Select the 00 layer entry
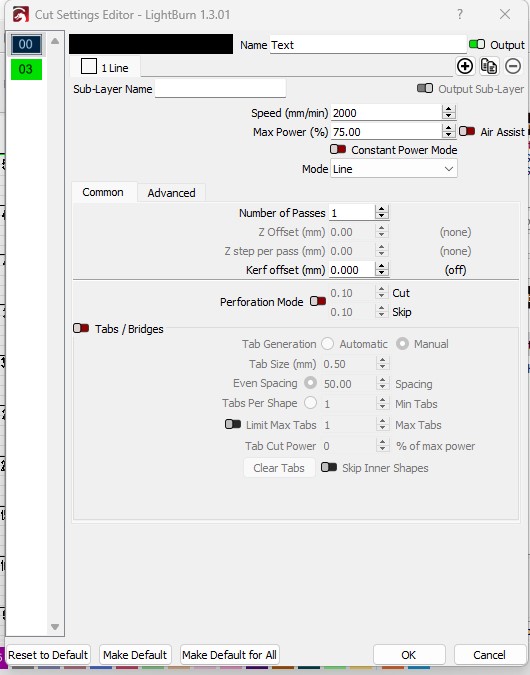Viewport: 530px width, 675px height. click(x=26, y=44)
